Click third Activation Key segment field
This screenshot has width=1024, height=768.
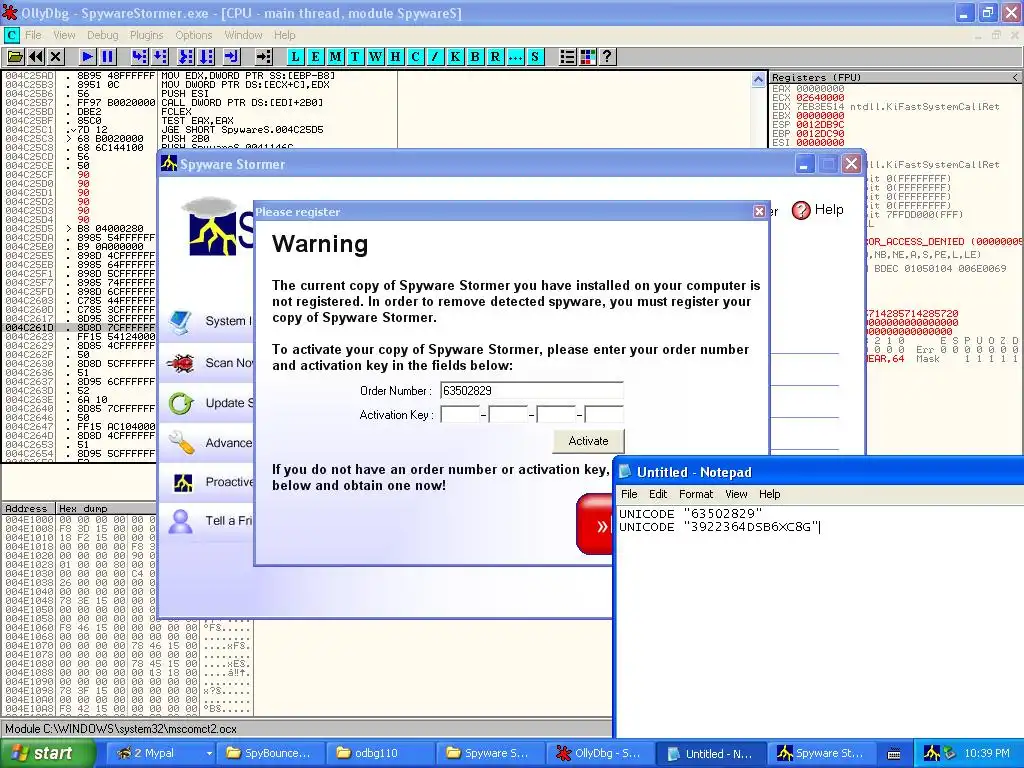pyautogui.click(x=556, y=414)
